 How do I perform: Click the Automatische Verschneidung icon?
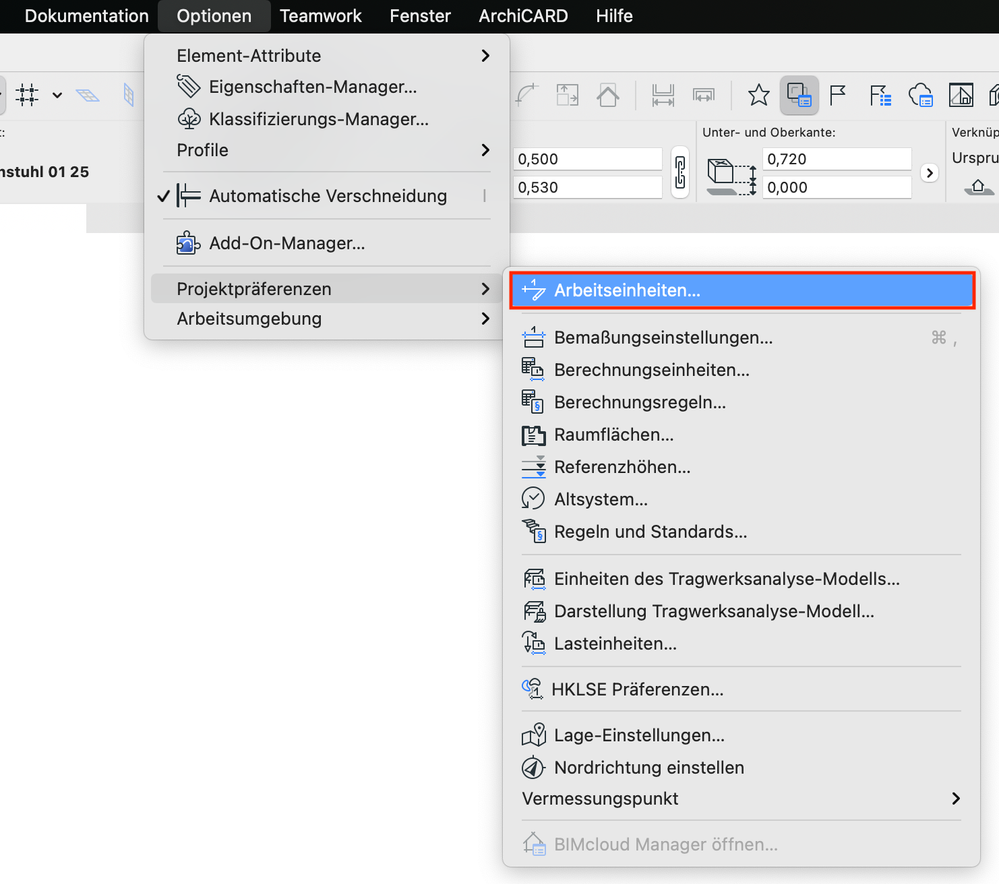[x=189, y=196]
